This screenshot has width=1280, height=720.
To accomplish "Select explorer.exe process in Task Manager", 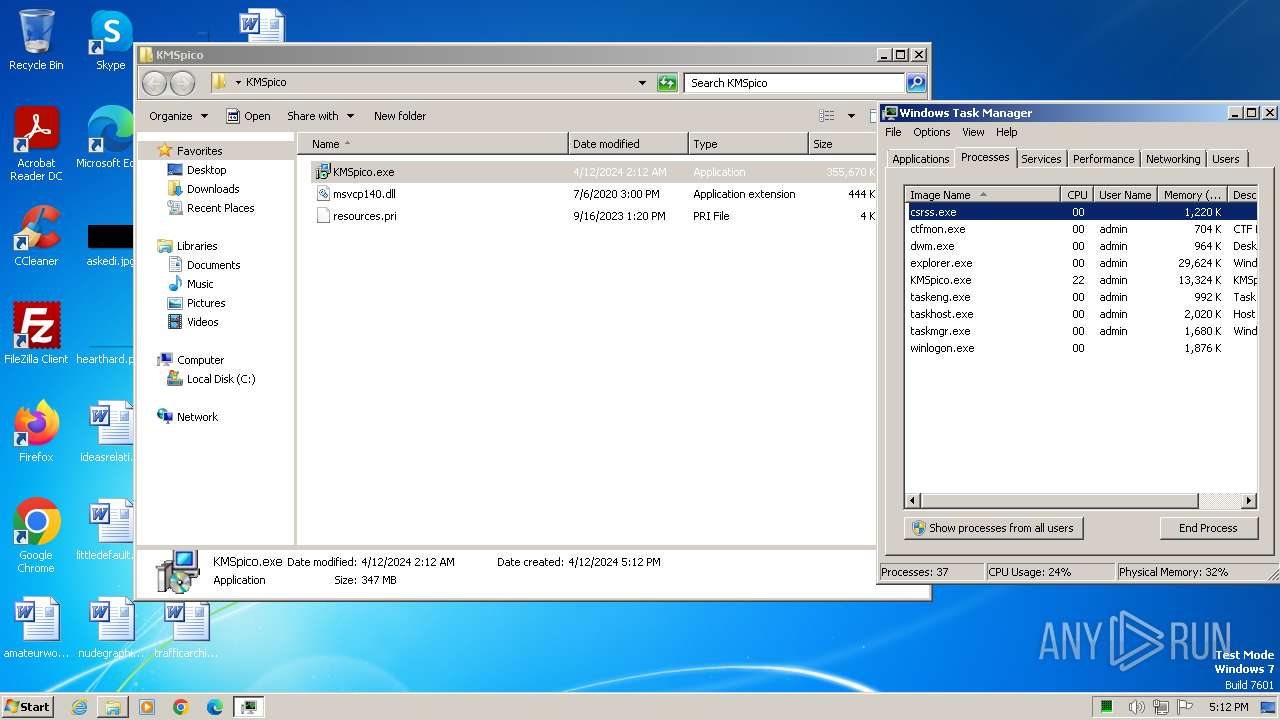I will (1081, 263).
